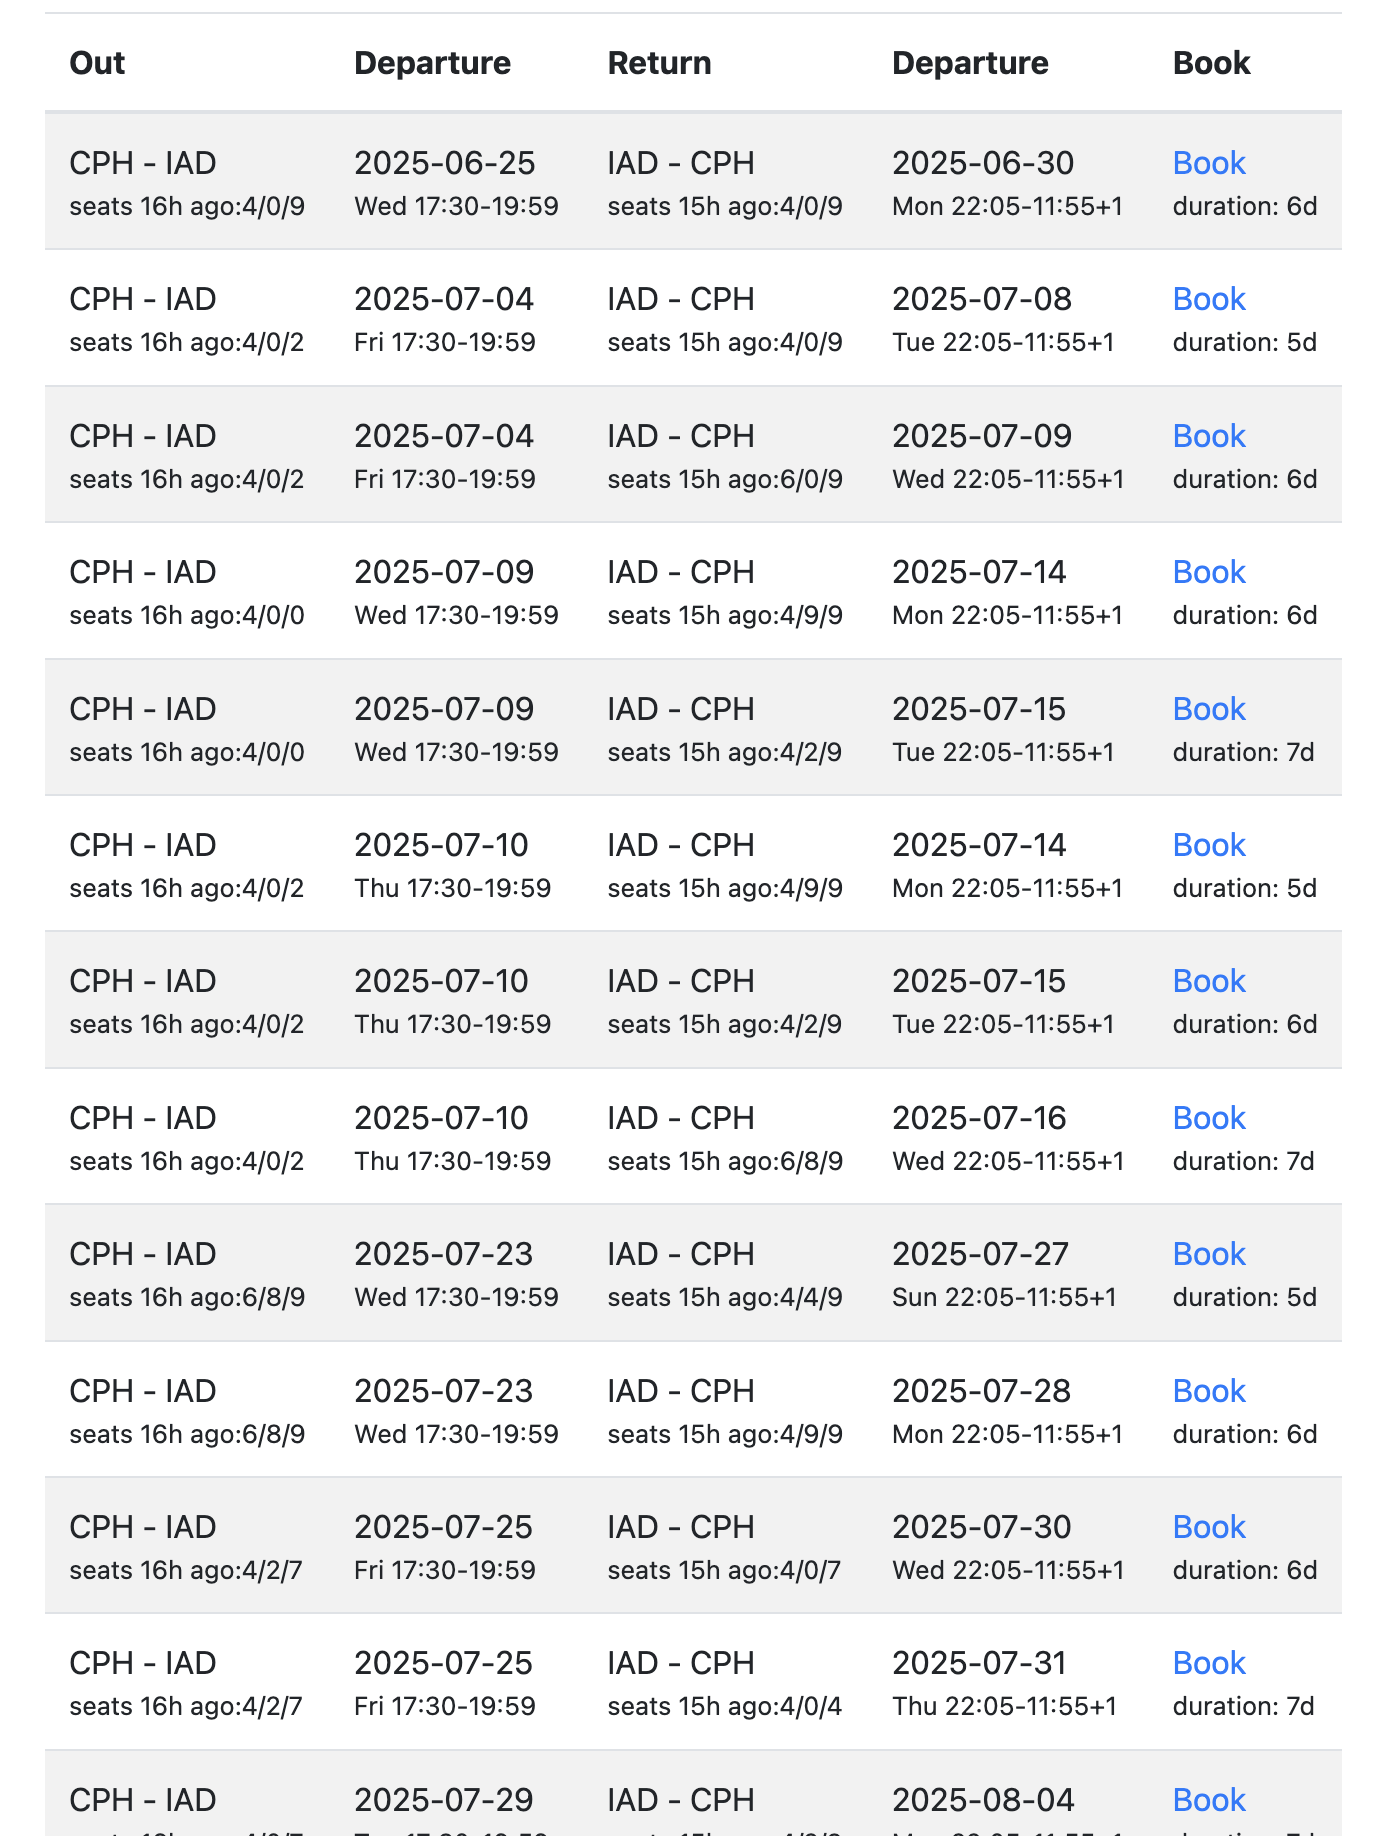Book the trip returning Sunday 2025-07-27
Image resolution: width=1386 pixels, height=1836 pixels.
pos(1208,1254)
